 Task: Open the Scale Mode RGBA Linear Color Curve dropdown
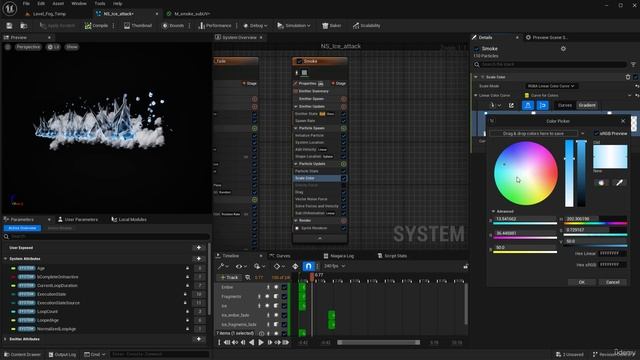pos(551,86)
